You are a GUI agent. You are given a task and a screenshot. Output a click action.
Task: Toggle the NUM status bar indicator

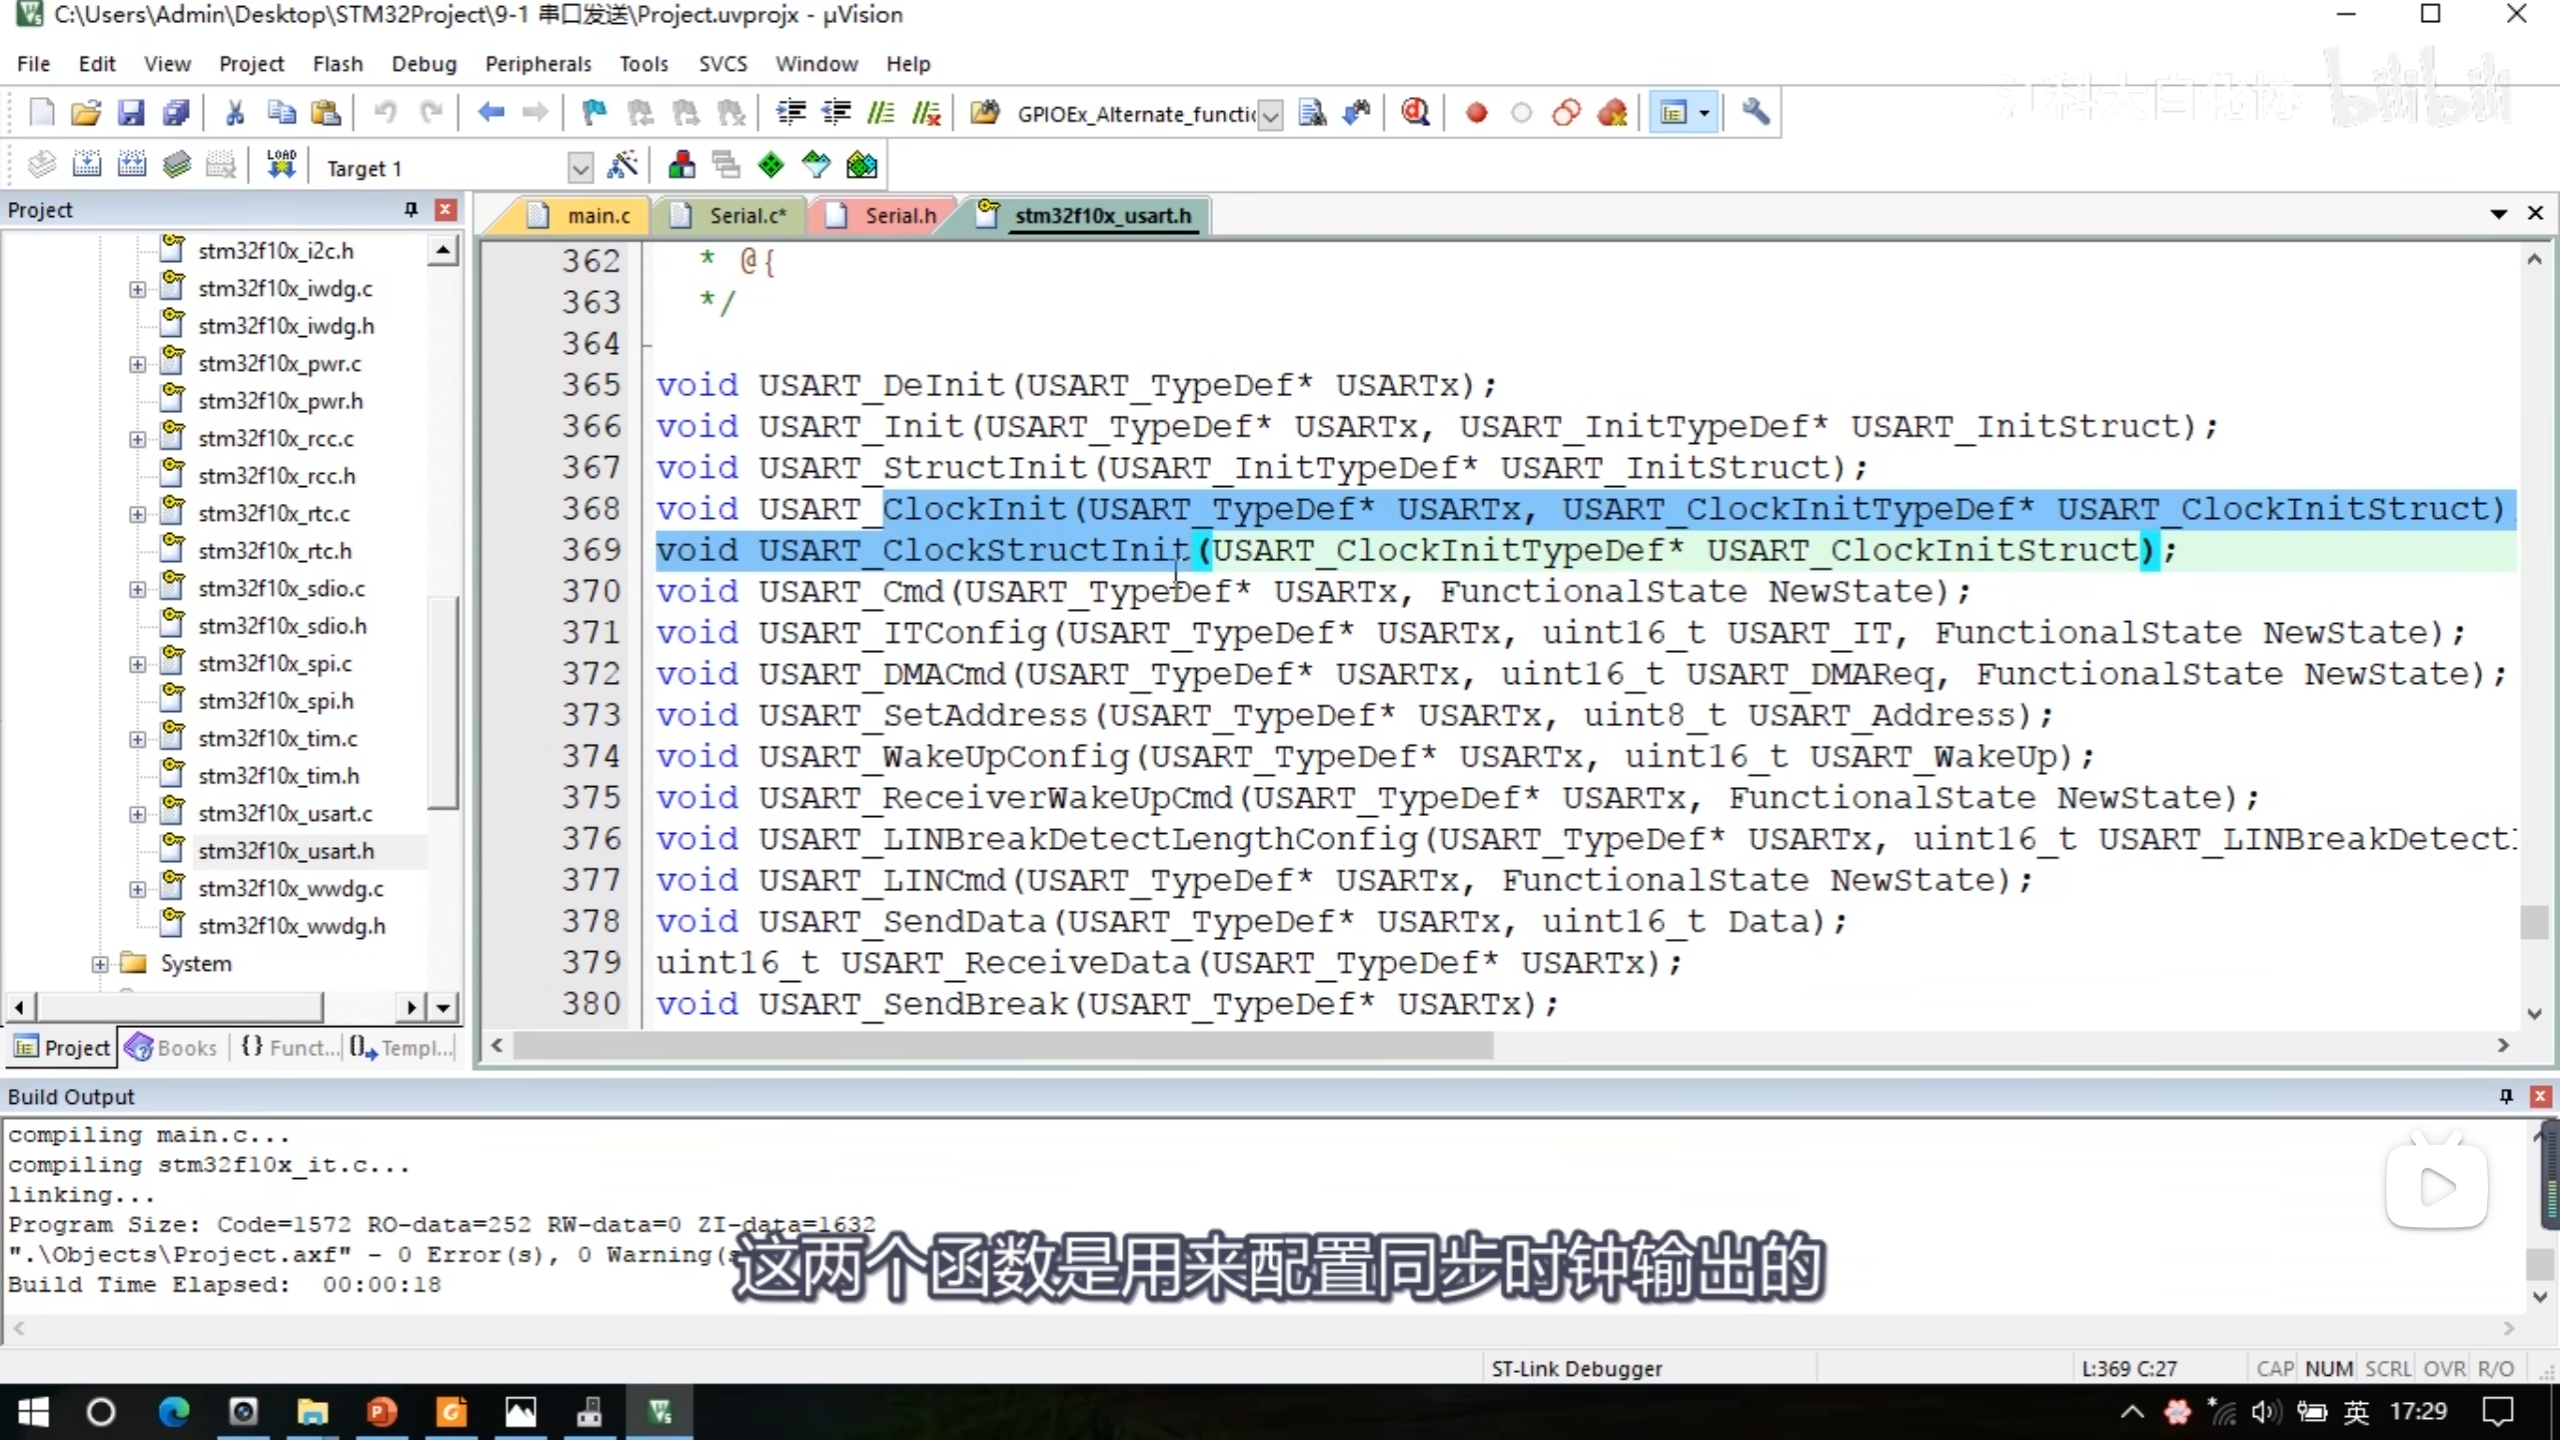pyautogui.click(x=2329, y=1368)
